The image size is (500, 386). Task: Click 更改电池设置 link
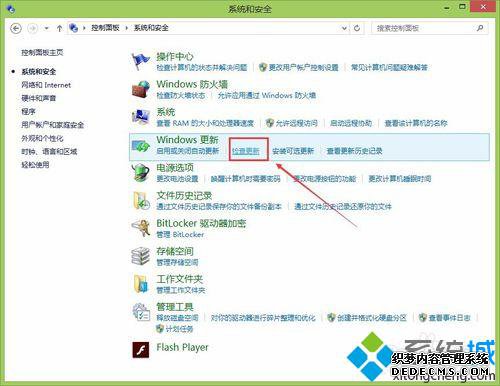point(177,179)
